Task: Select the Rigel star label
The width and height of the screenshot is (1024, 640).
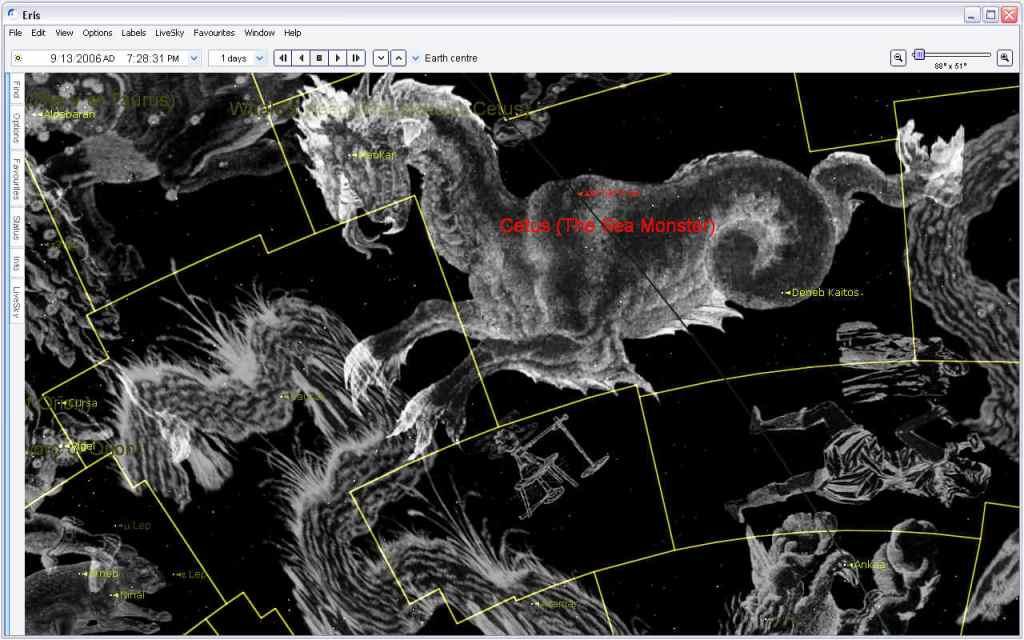Action: pyautogui.click(x=82, y=446)
